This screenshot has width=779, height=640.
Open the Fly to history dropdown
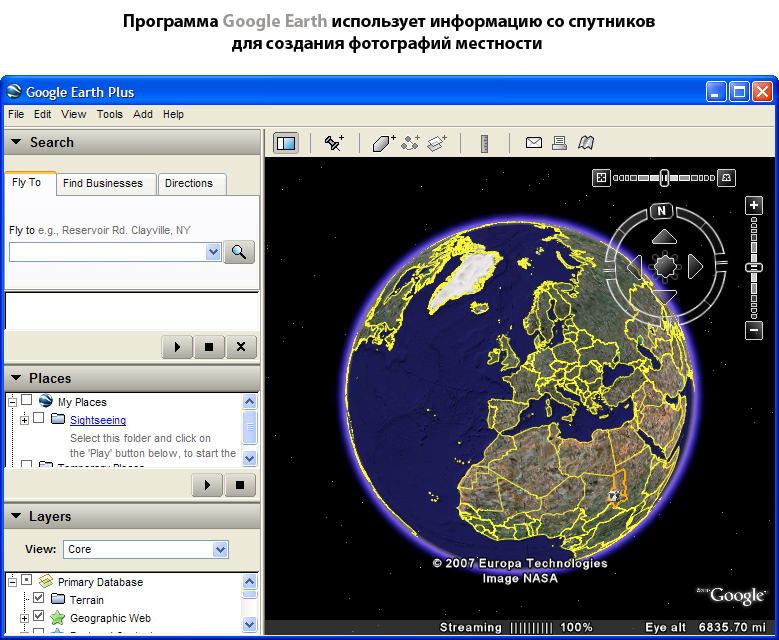click(x=213, y=252)
